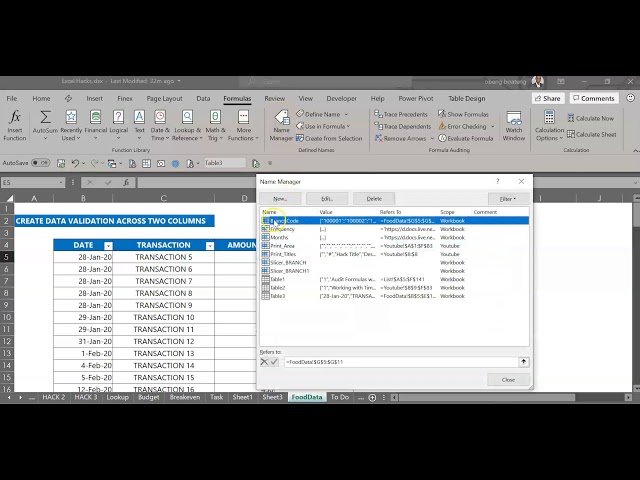Open Math & Trig functions
Viewport: 640px width, 480px height.
(215, 126)
